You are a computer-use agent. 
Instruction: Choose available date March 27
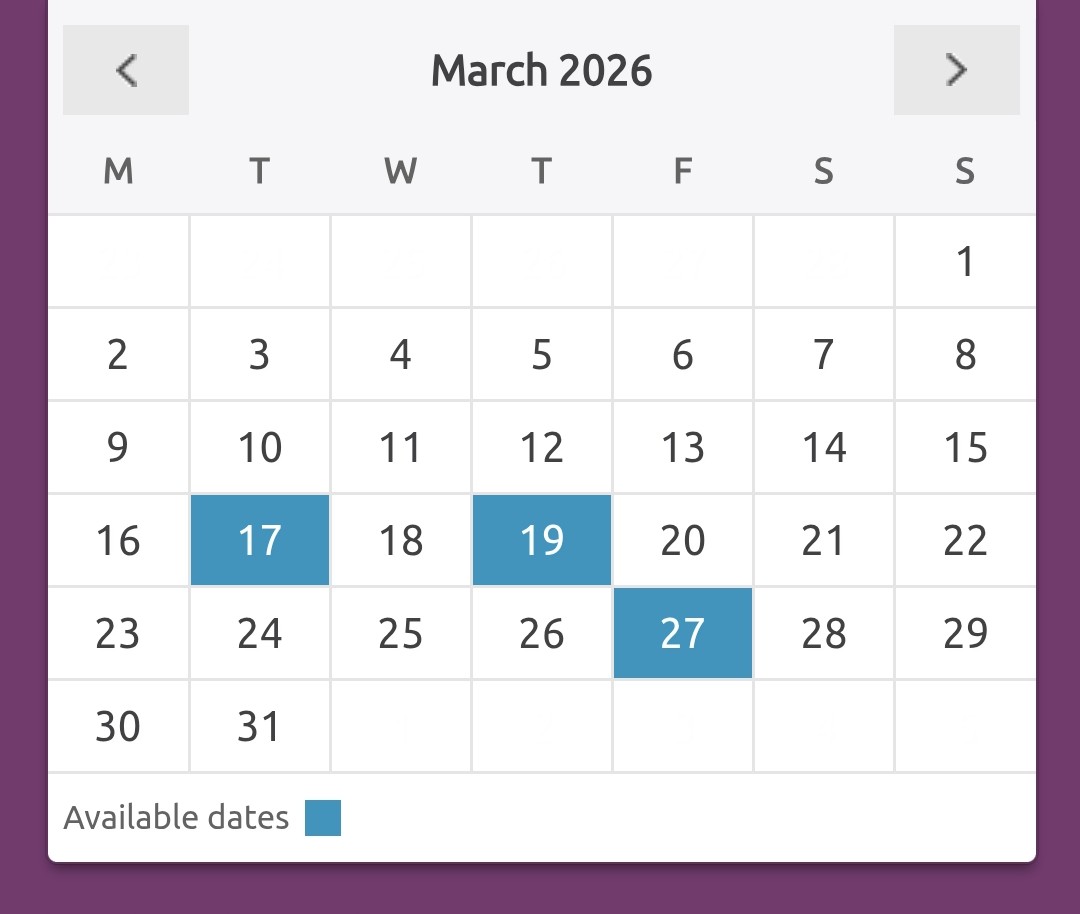pos(683,633)
